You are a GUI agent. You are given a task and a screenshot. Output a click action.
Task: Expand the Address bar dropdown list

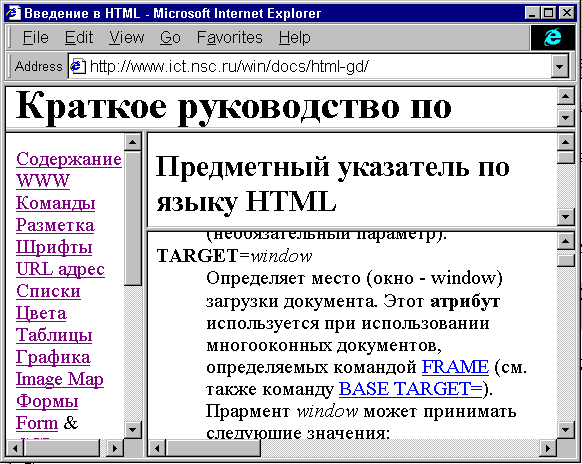(x=559, y=67)
